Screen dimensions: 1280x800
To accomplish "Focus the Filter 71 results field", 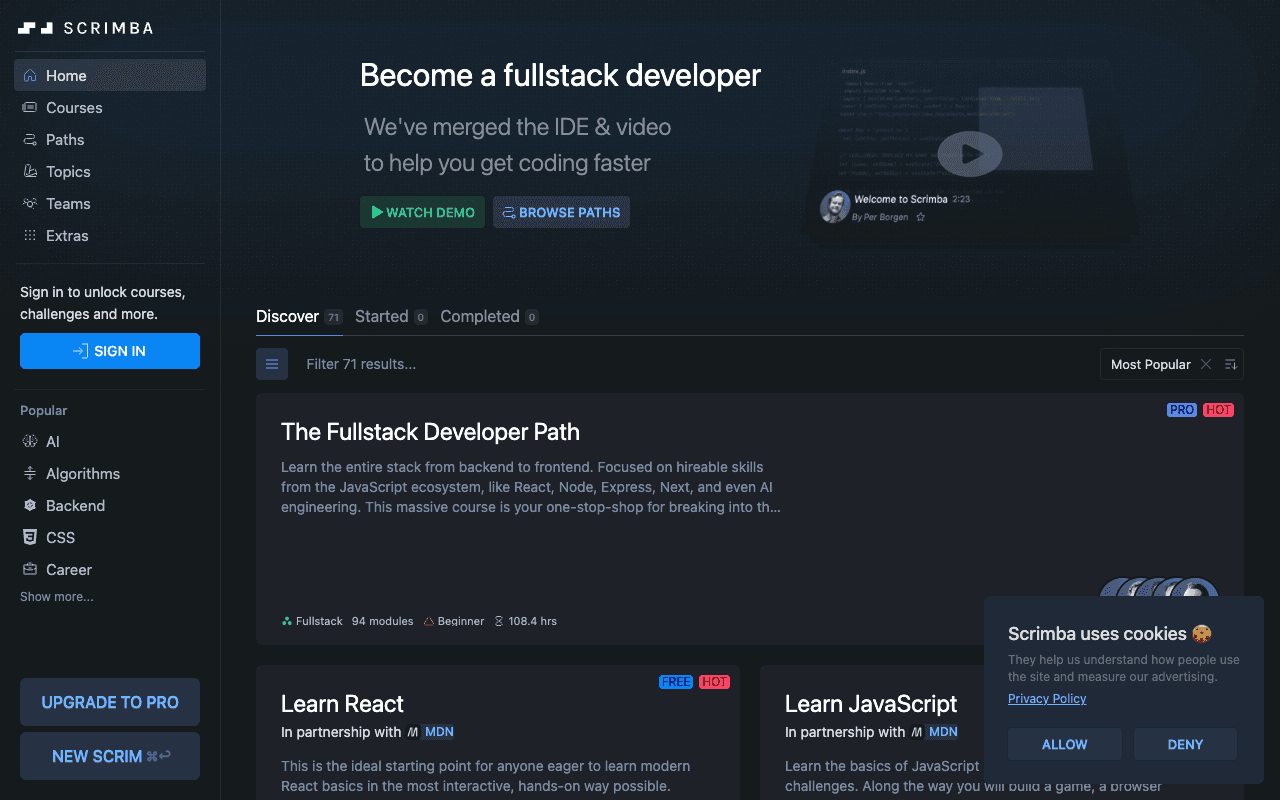I will coord(690,364).
